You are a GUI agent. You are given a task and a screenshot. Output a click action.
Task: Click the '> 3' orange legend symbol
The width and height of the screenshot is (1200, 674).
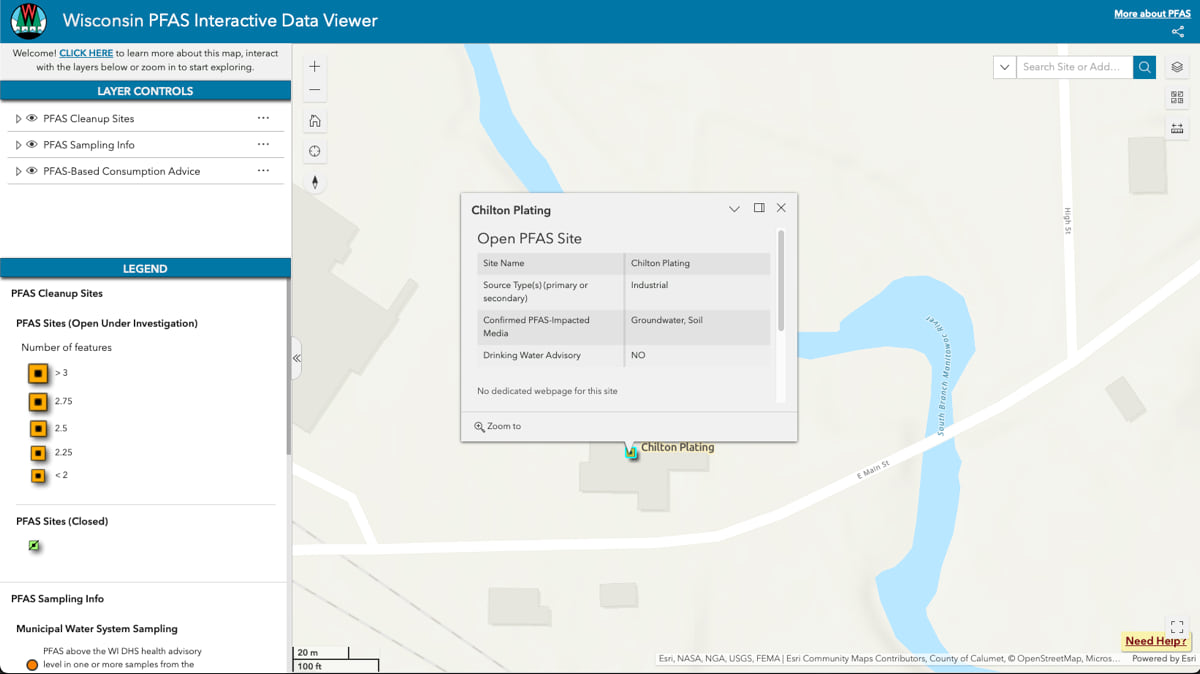point(38,373)
